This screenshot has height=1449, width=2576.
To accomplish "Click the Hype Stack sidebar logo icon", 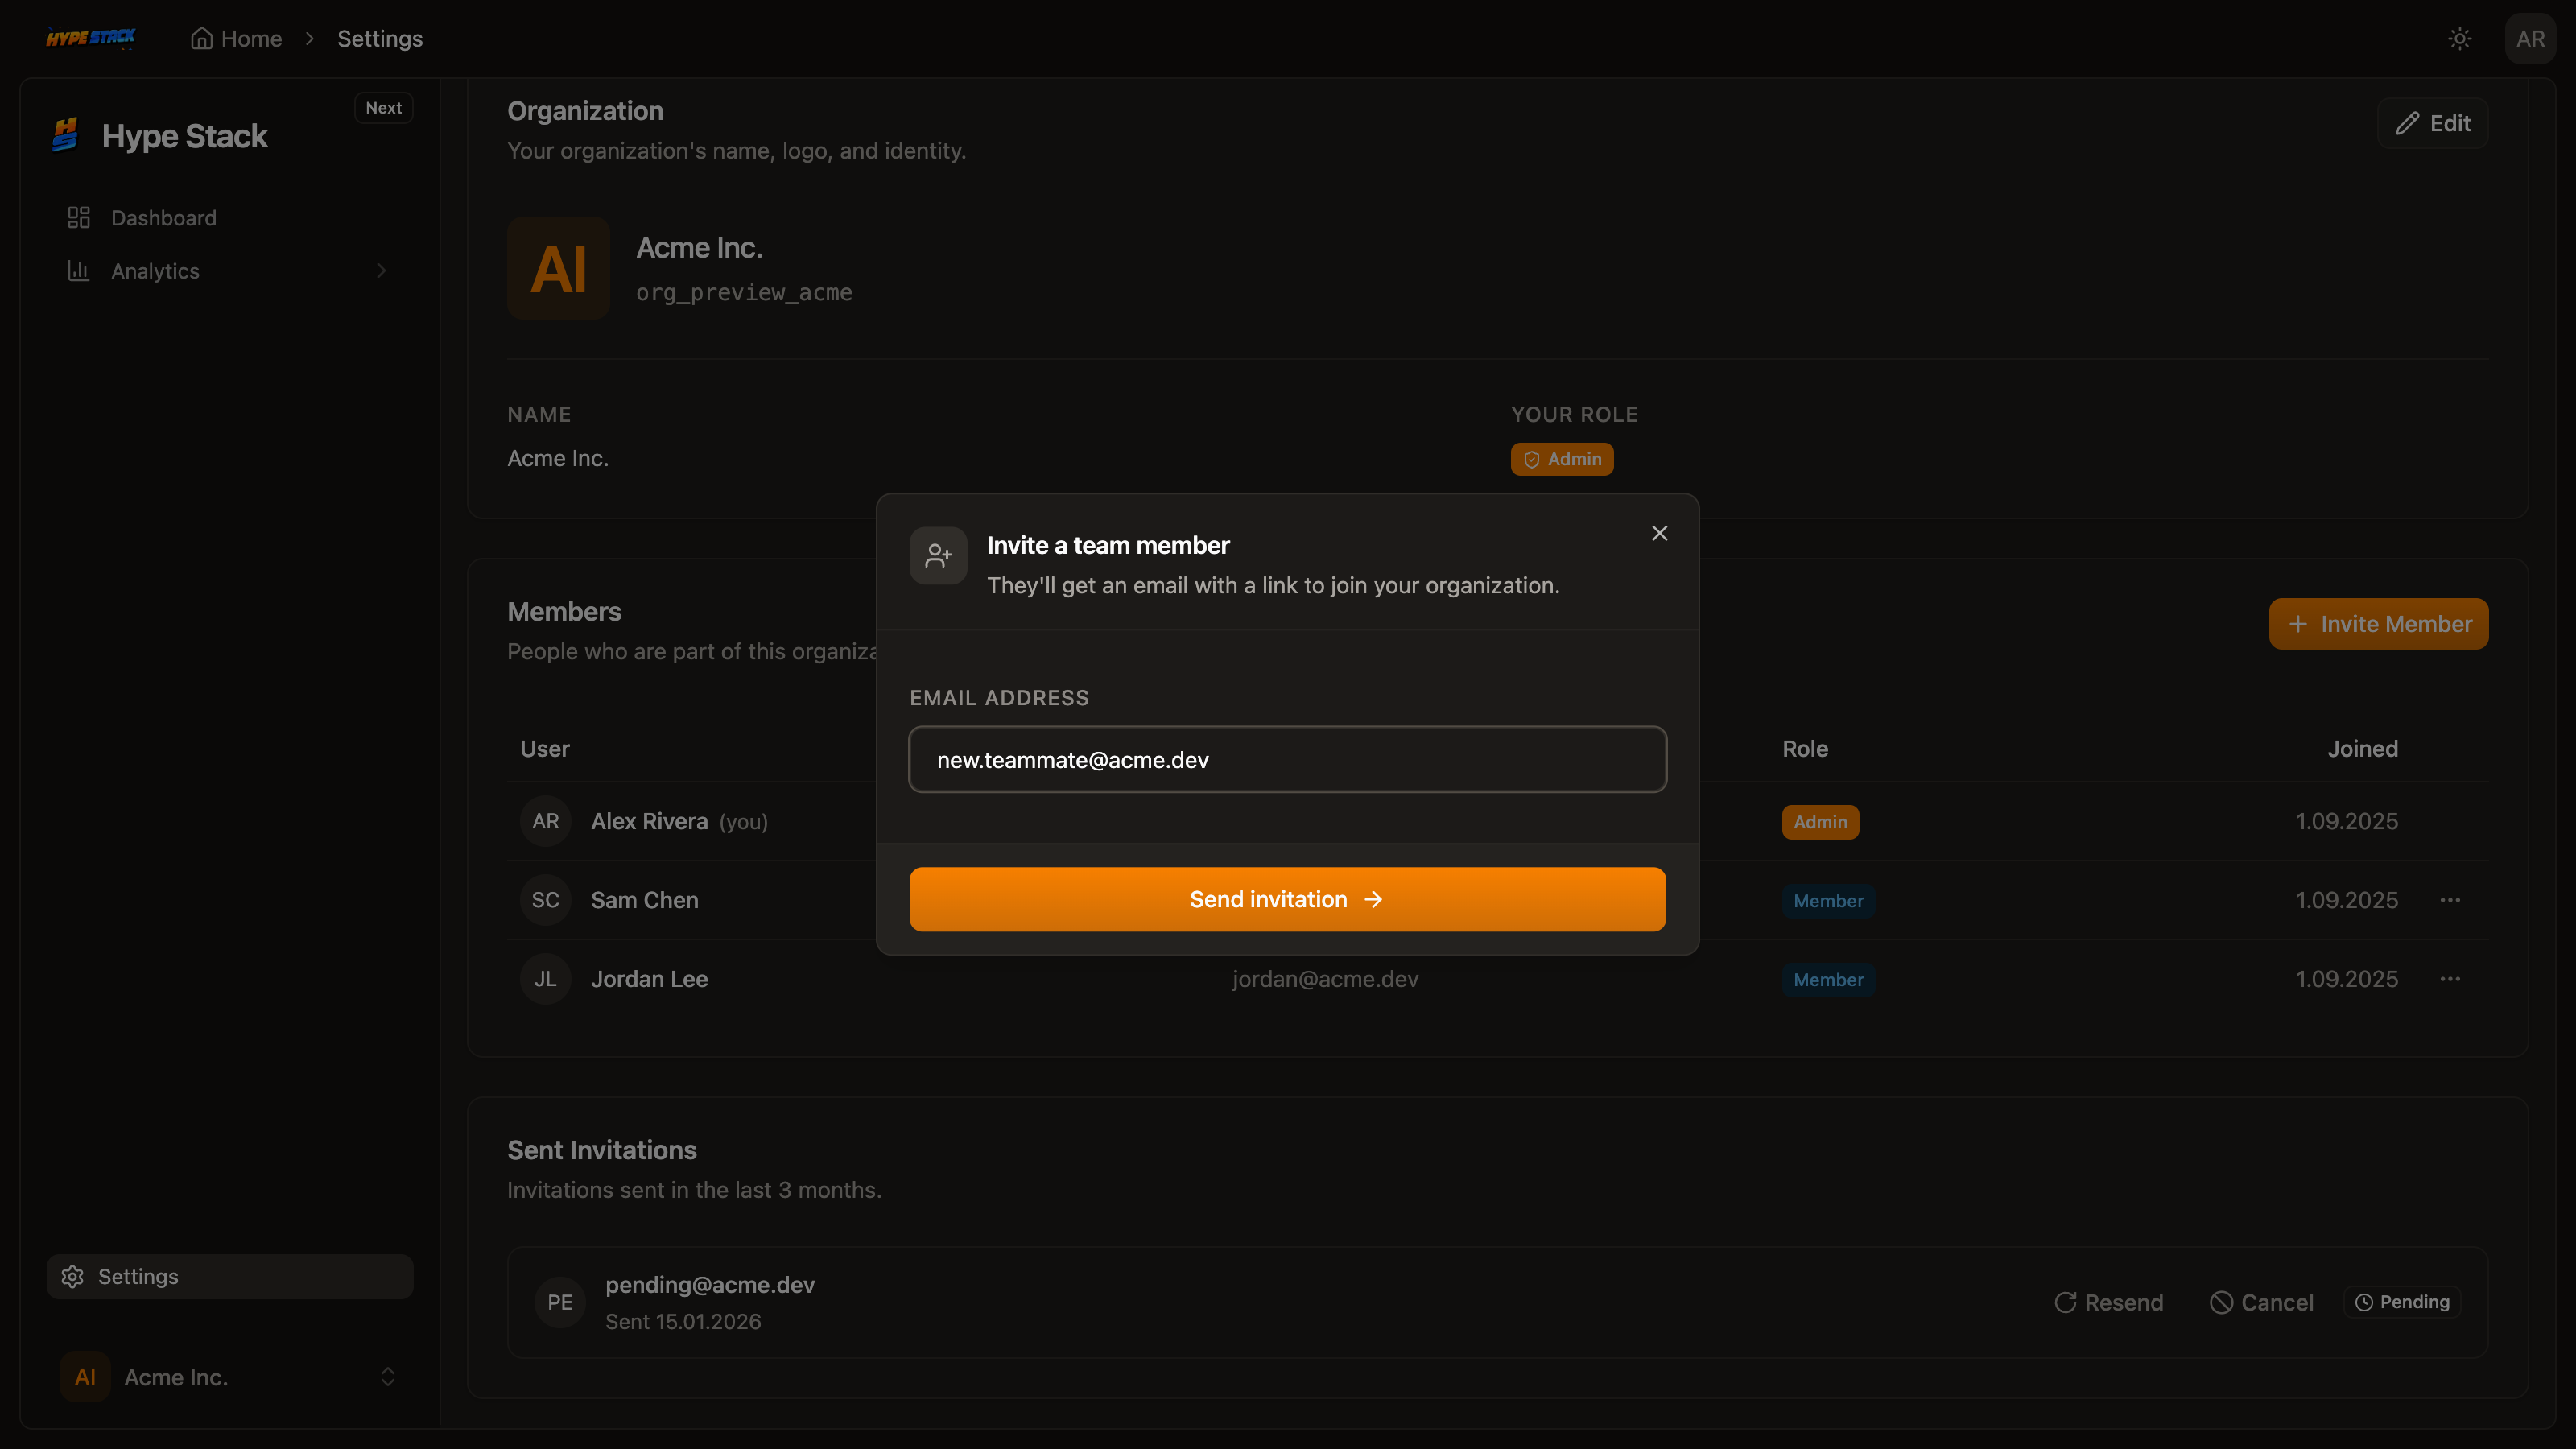I will click(66, 135).
